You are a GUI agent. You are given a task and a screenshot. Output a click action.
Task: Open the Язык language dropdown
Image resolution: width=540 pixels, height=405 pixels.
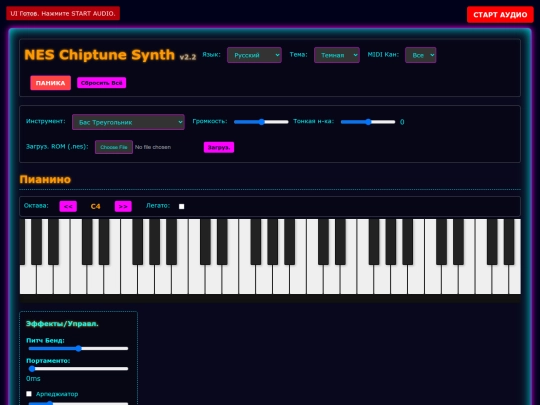coord(254,55)
